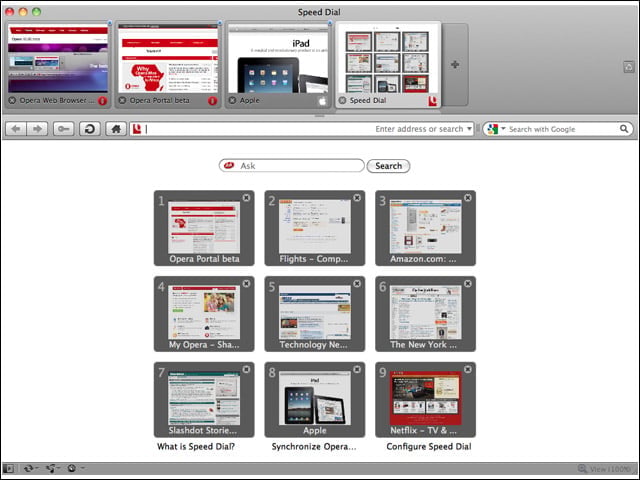Switch to the Apple iPad tab
Screen dimensions: 640x480
click(x=278, y=64)
